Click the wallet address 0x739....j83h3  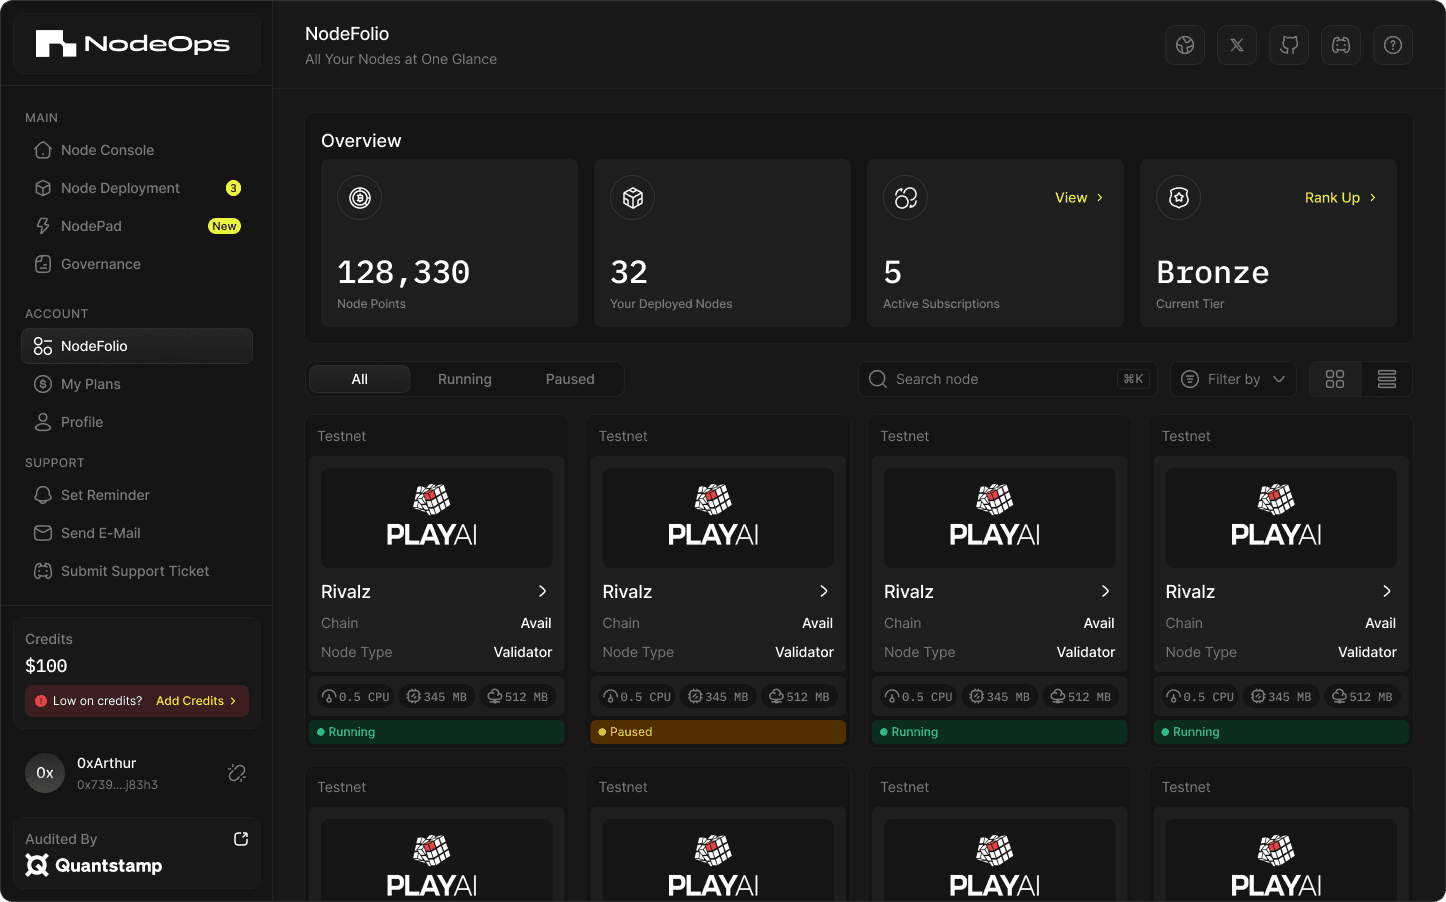[x=117, y=785]
